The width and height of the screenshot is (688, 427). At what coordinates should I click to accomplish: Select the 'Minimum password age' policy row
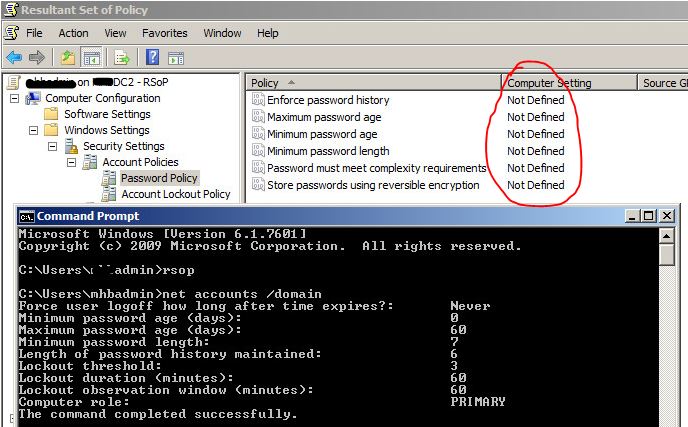(322, 134)
